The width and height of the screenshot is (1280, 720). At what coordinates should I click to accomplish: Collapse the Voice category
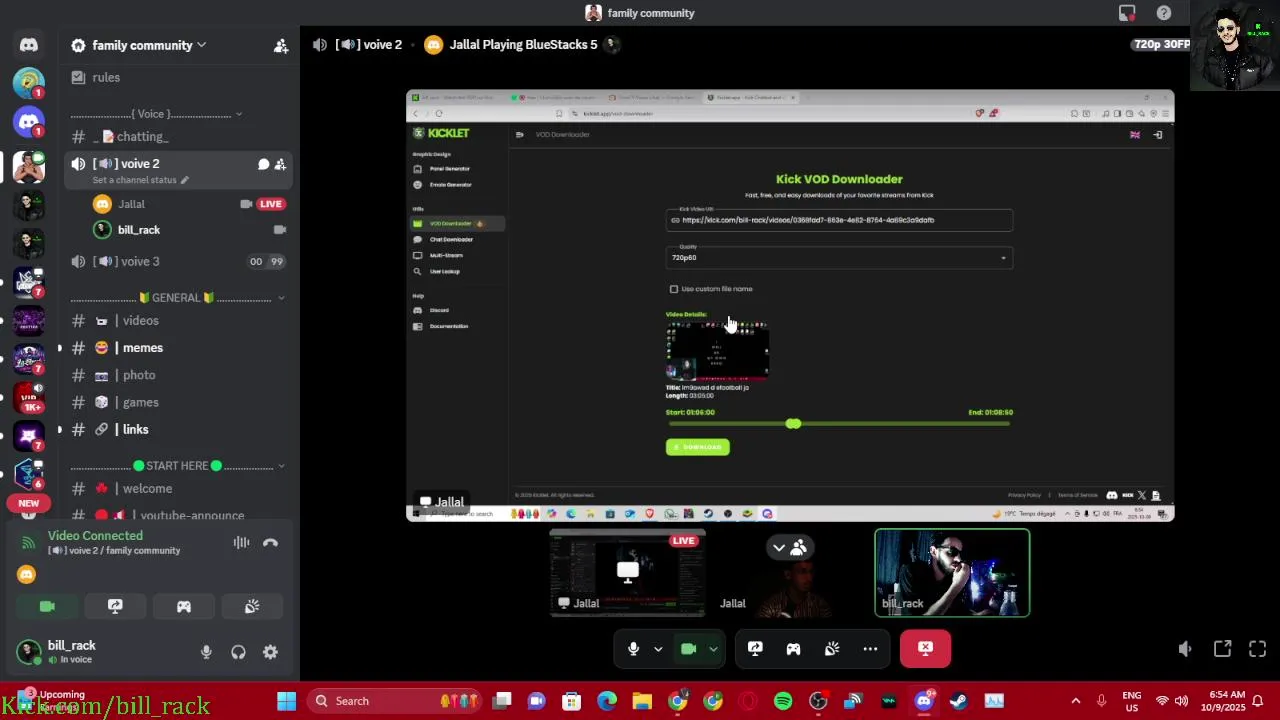pyautogui.click(x=156, y=114)
